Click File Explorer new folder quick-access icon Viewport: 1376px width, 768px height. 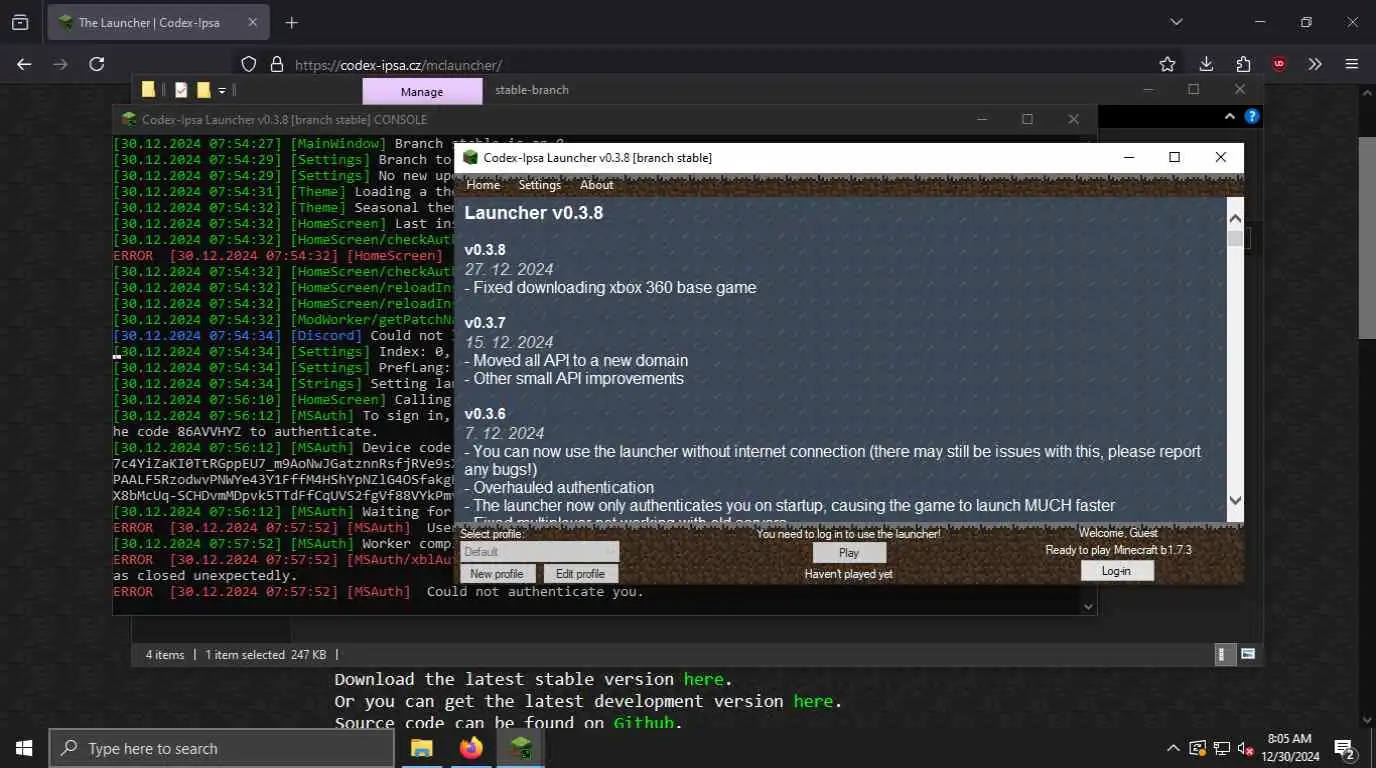[203, 90]
